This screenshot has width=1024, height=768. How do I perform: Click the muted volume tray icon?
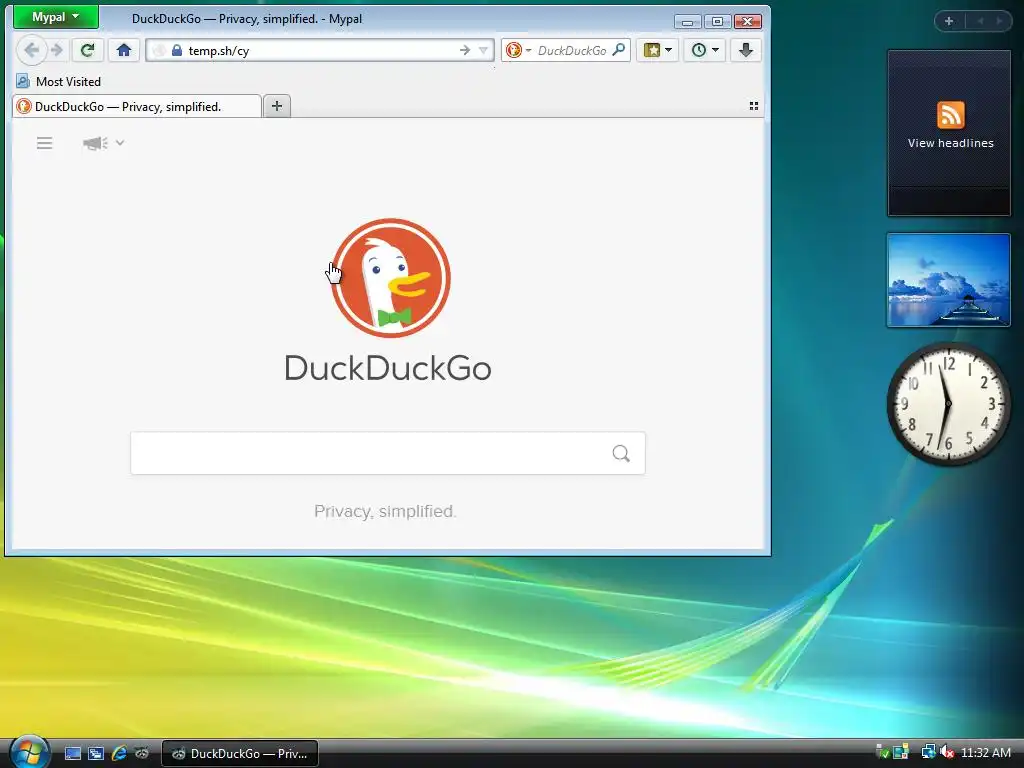947,752
